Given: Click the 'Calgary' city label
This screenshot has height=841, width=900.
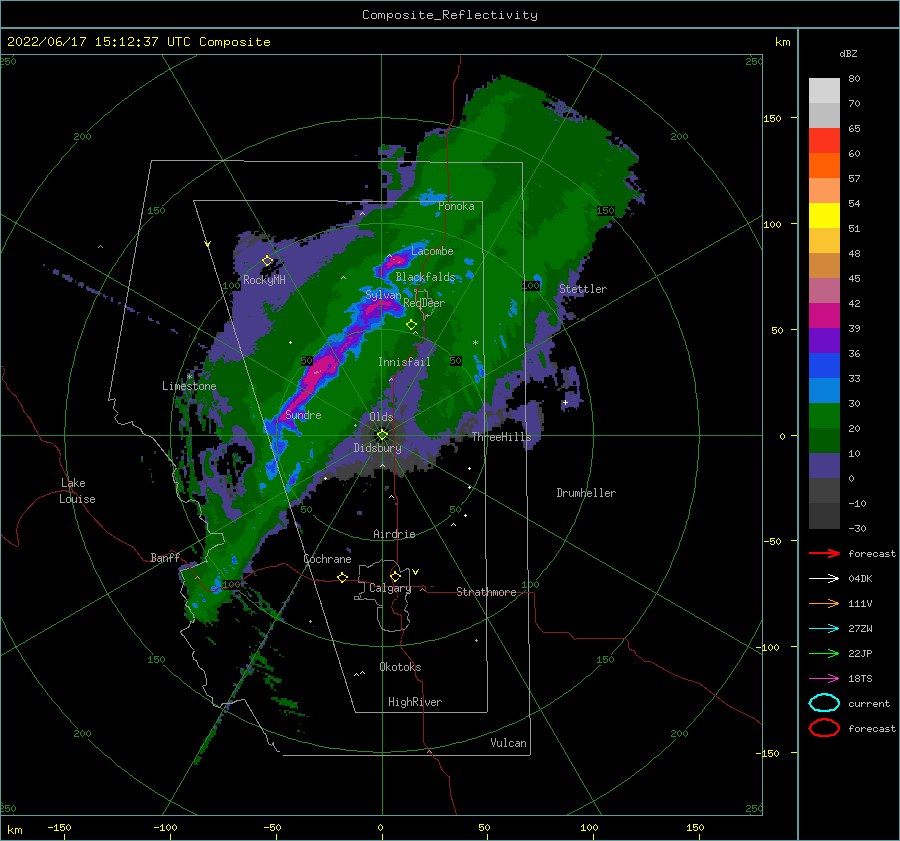Looking at the screenshot, I should tap(390, 588).
